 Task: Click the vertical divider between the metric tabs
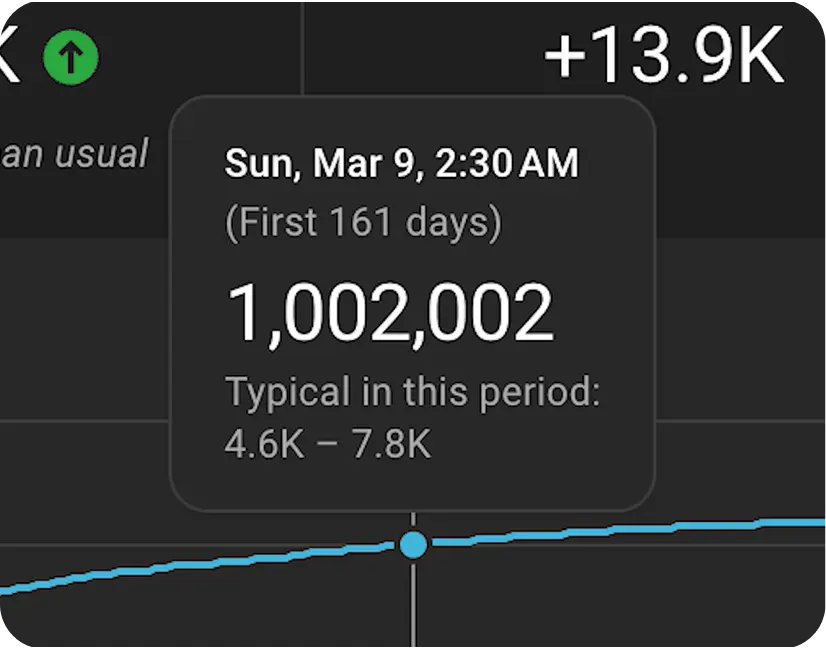click(303, 48)
